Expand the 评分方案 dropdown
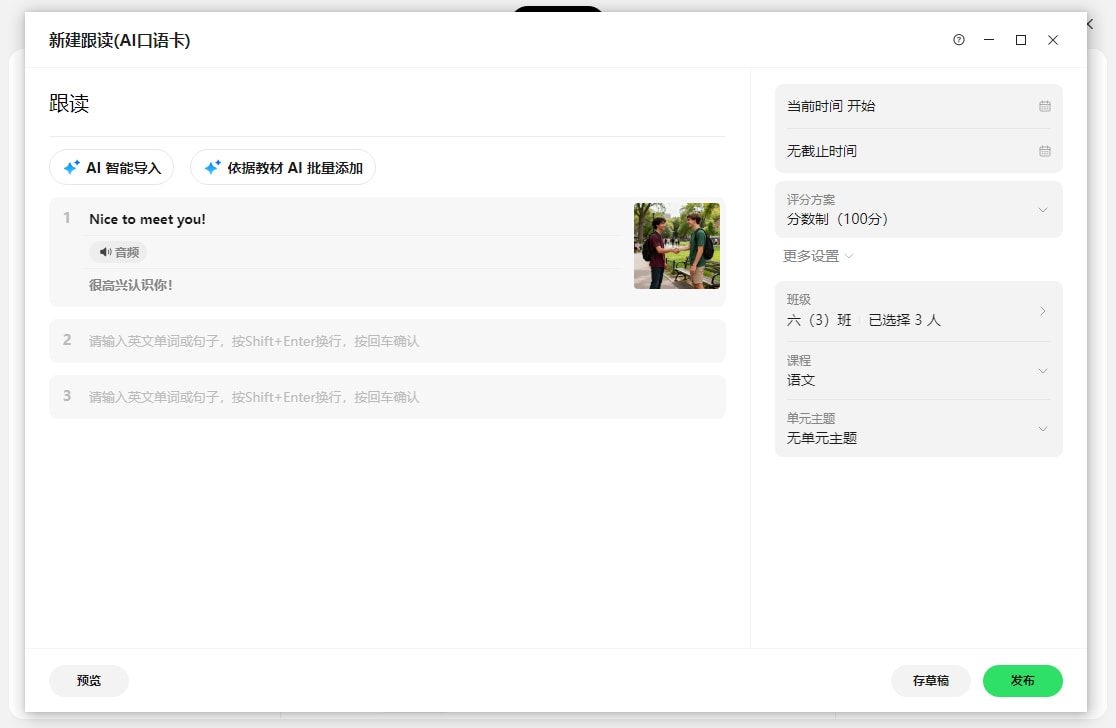1116x728 pixels. [918, 210]
